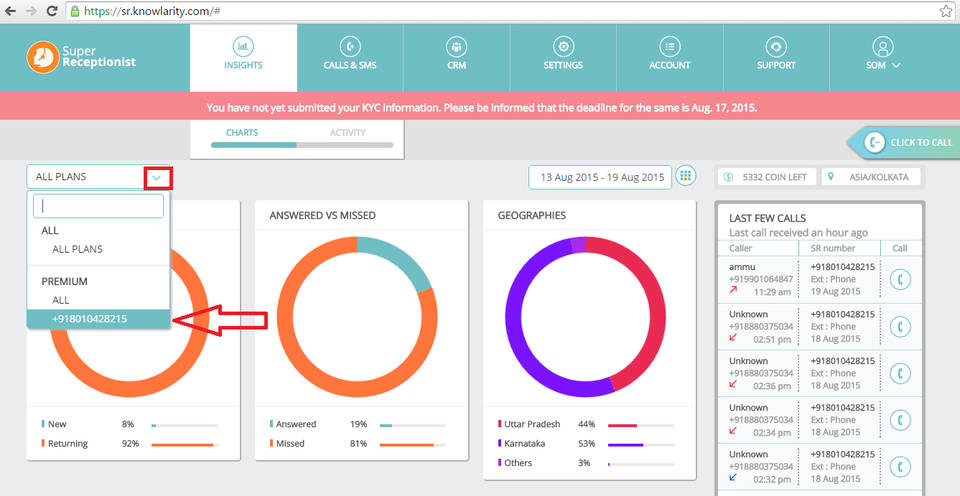This screenshot has width=960, height=496.
Task: Open the 13 Aug - 19 Aug date range
Action: [601, 177]
